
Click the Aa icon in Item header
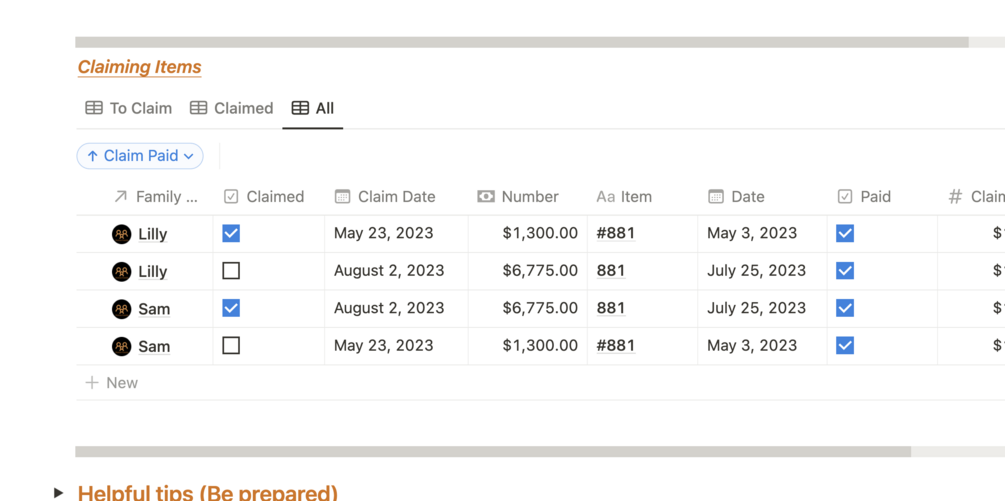coord(605,197)
